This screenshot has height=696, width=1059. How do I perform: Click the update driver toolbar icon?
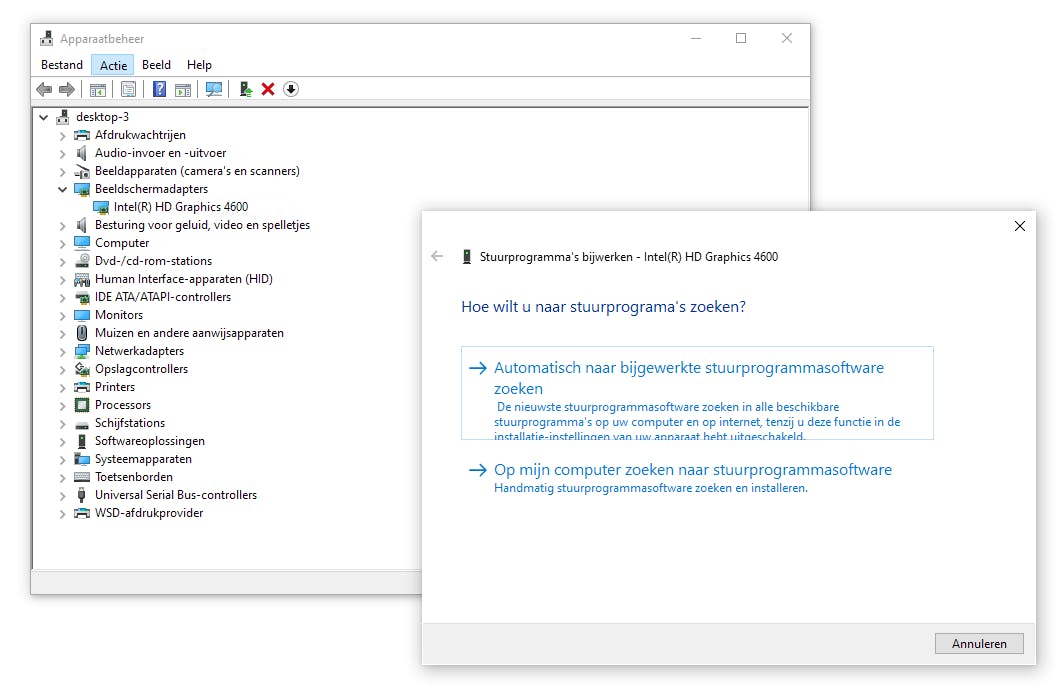click(246, 89)
